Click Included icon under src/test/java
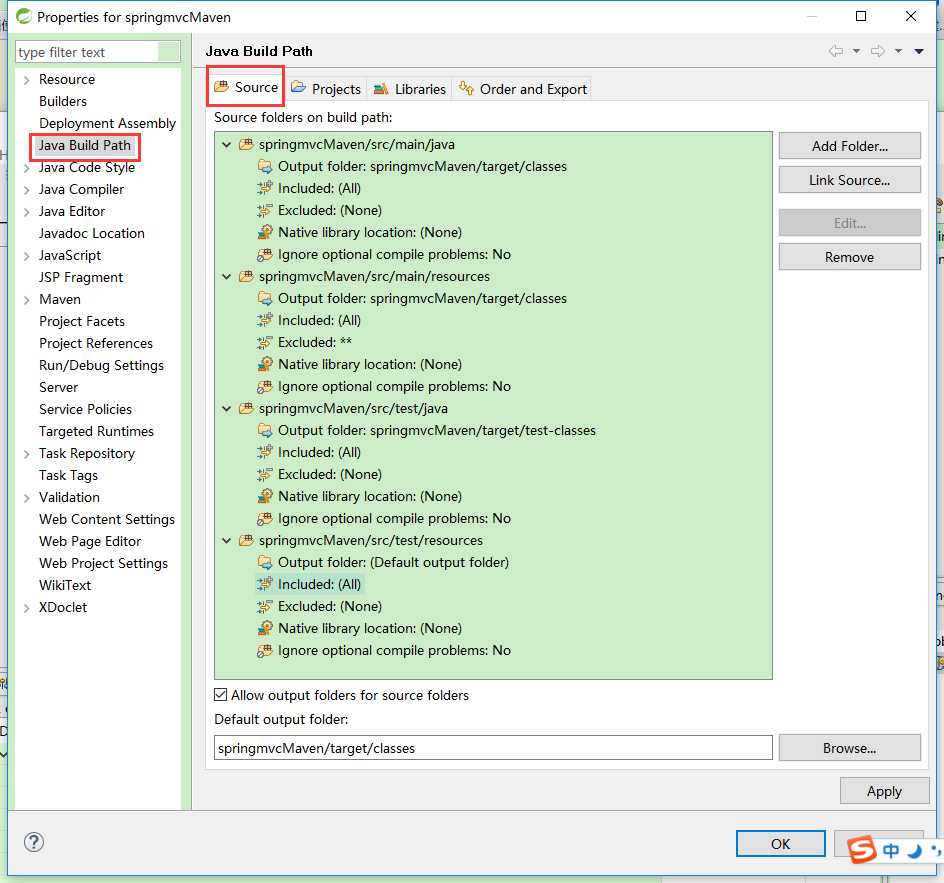 point(265,452)
